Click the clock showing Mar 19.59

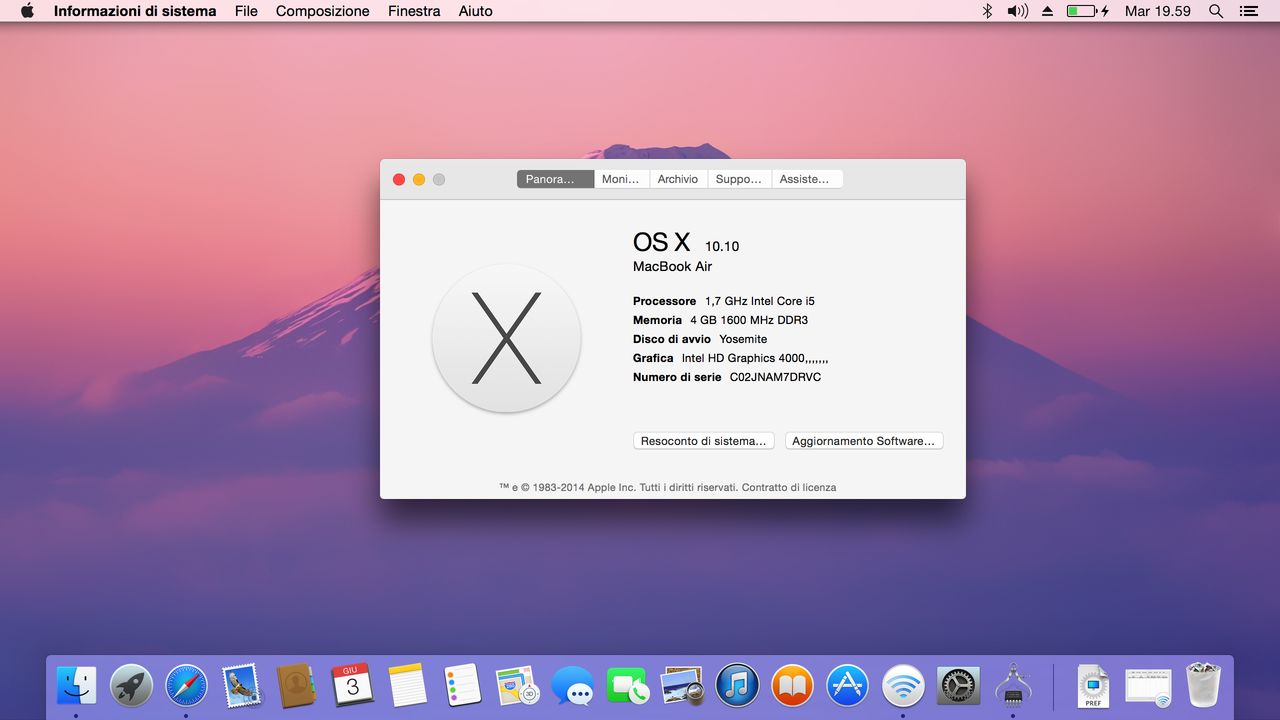[1158, 11]
